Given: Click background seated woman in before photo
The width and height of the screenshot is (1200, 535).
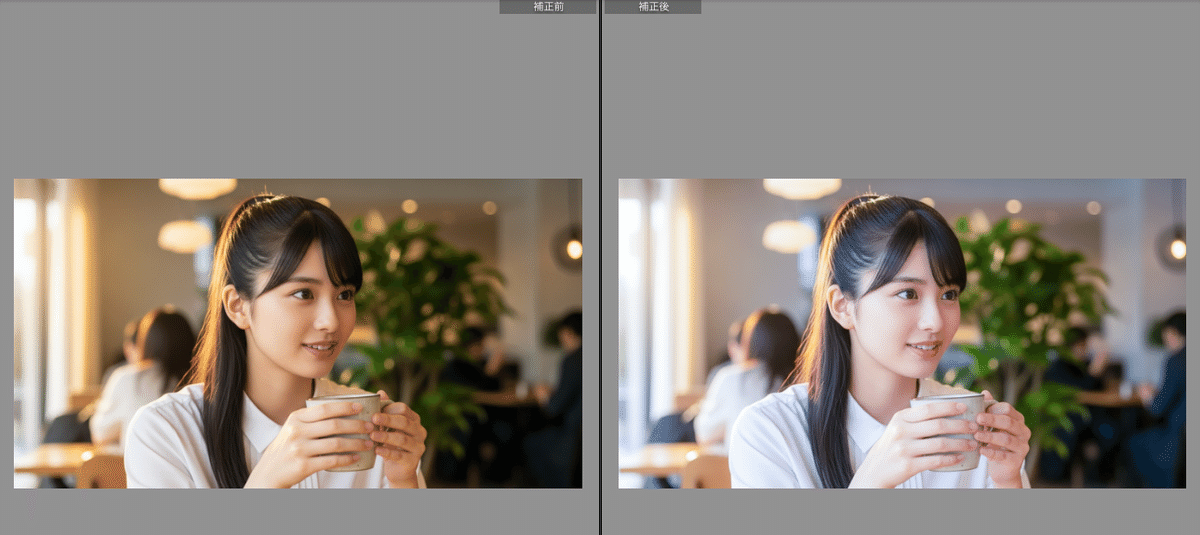Looking at the screenshot, I should pos(150,370).
